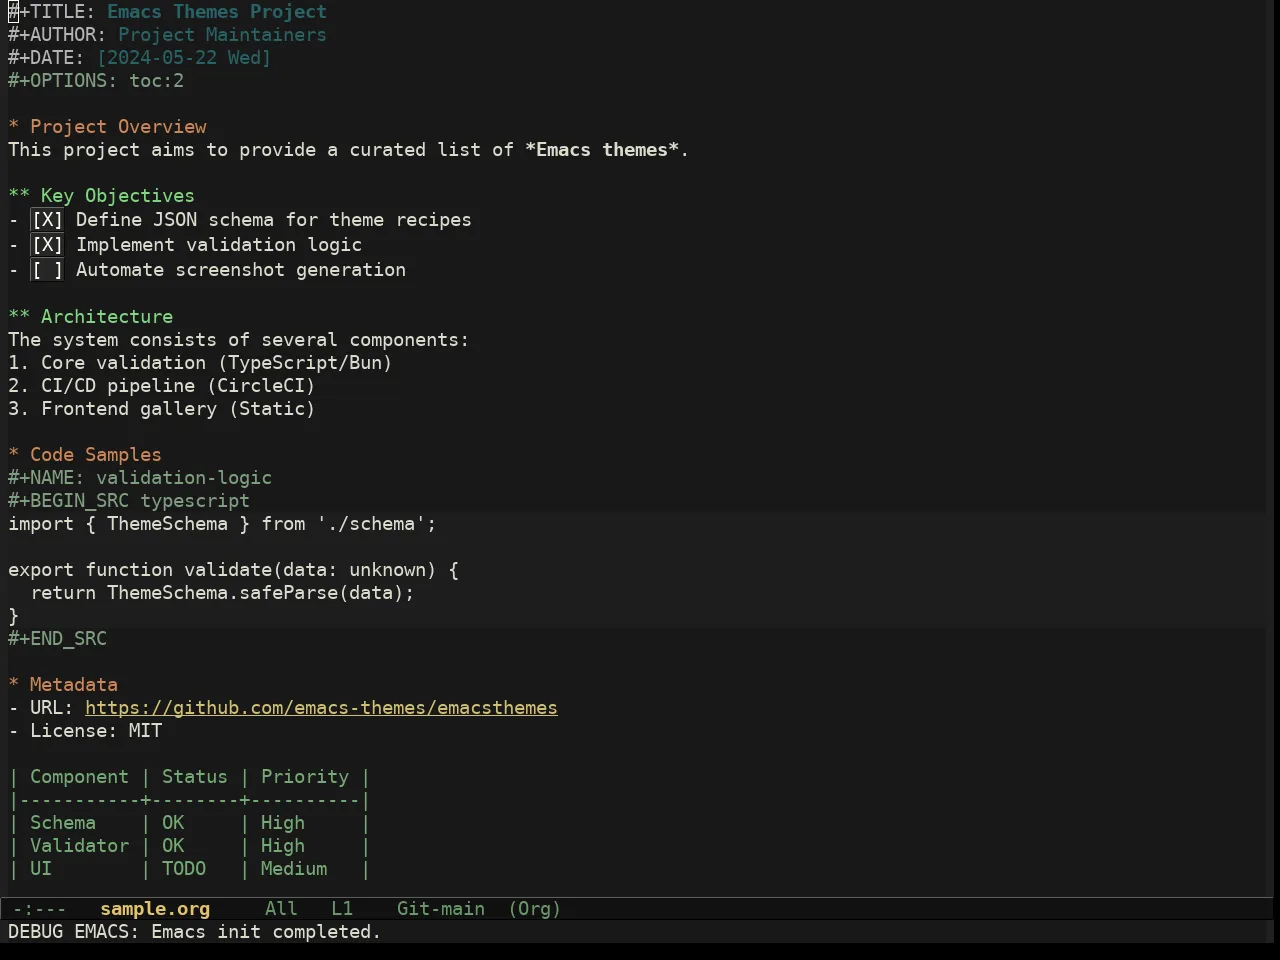Place cursor on 'Emacs Themes Project' title
This screenshot has width=1280, height=960.
click(217, 12)
